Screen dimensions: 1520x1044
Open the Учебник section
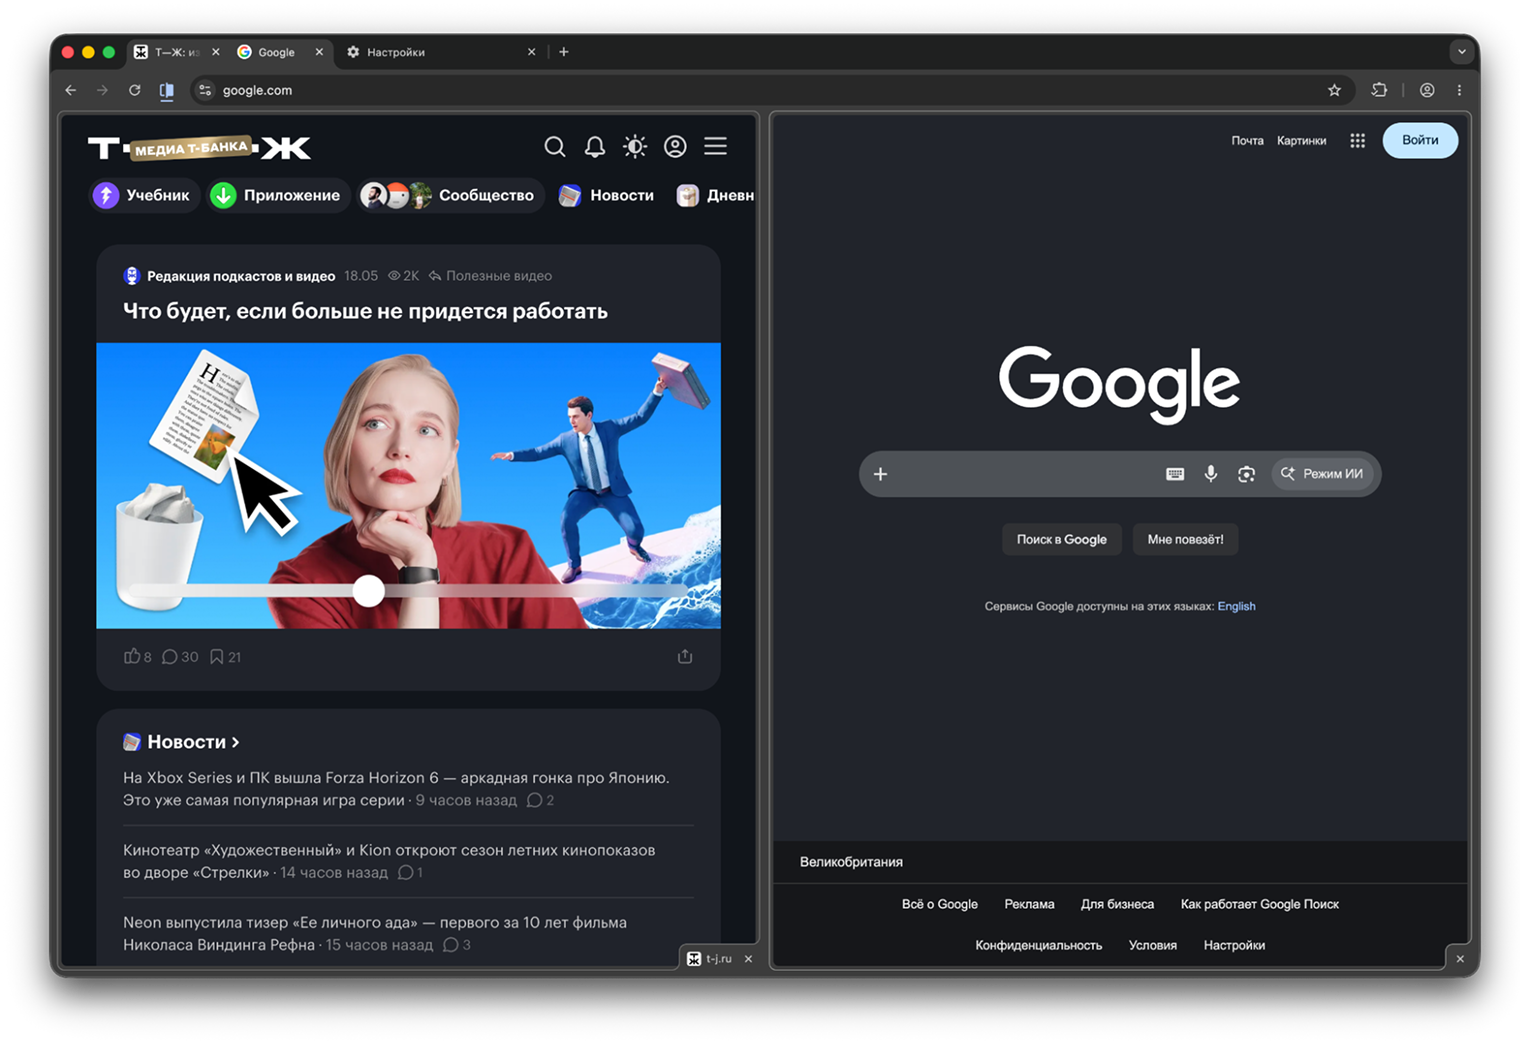click(x=143, y=195)
